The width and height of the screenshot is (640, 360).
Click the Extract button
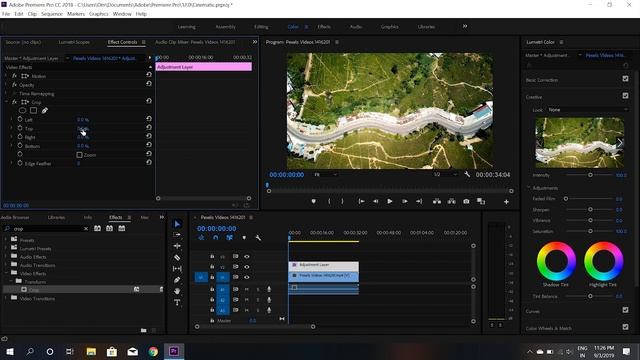tap(451, 201)
